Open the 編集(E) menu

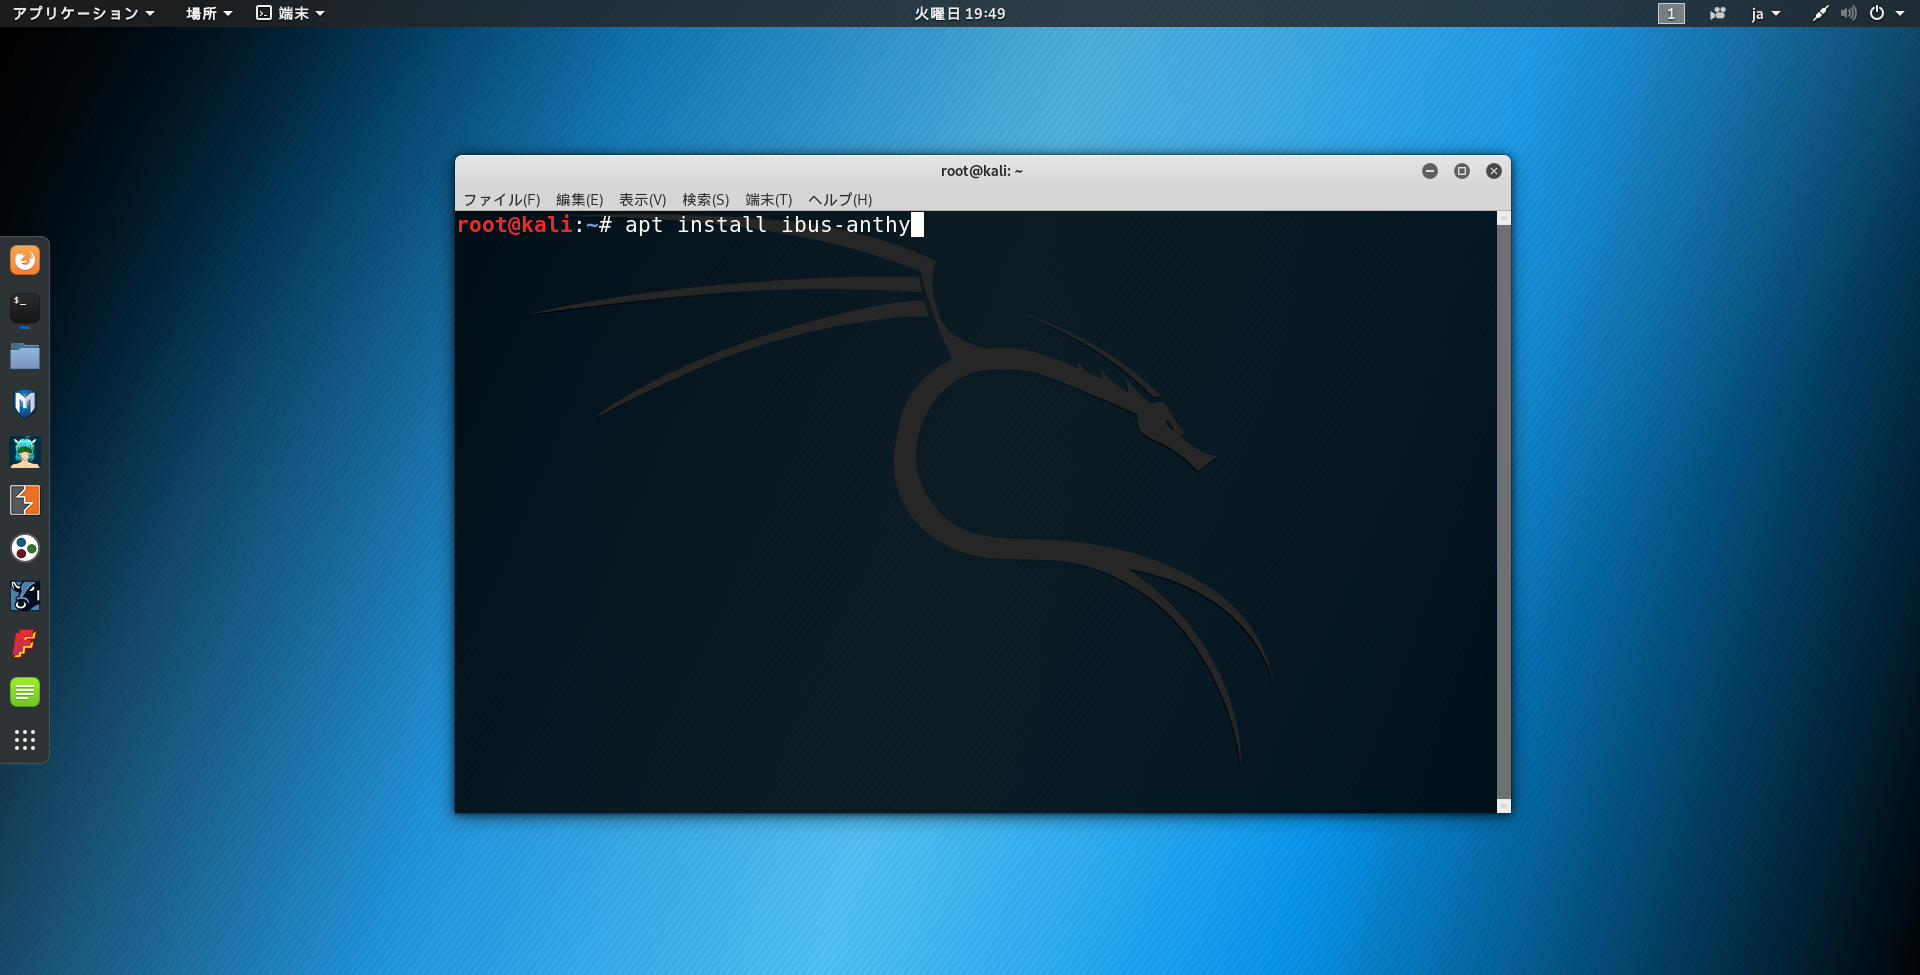(580, 199)
